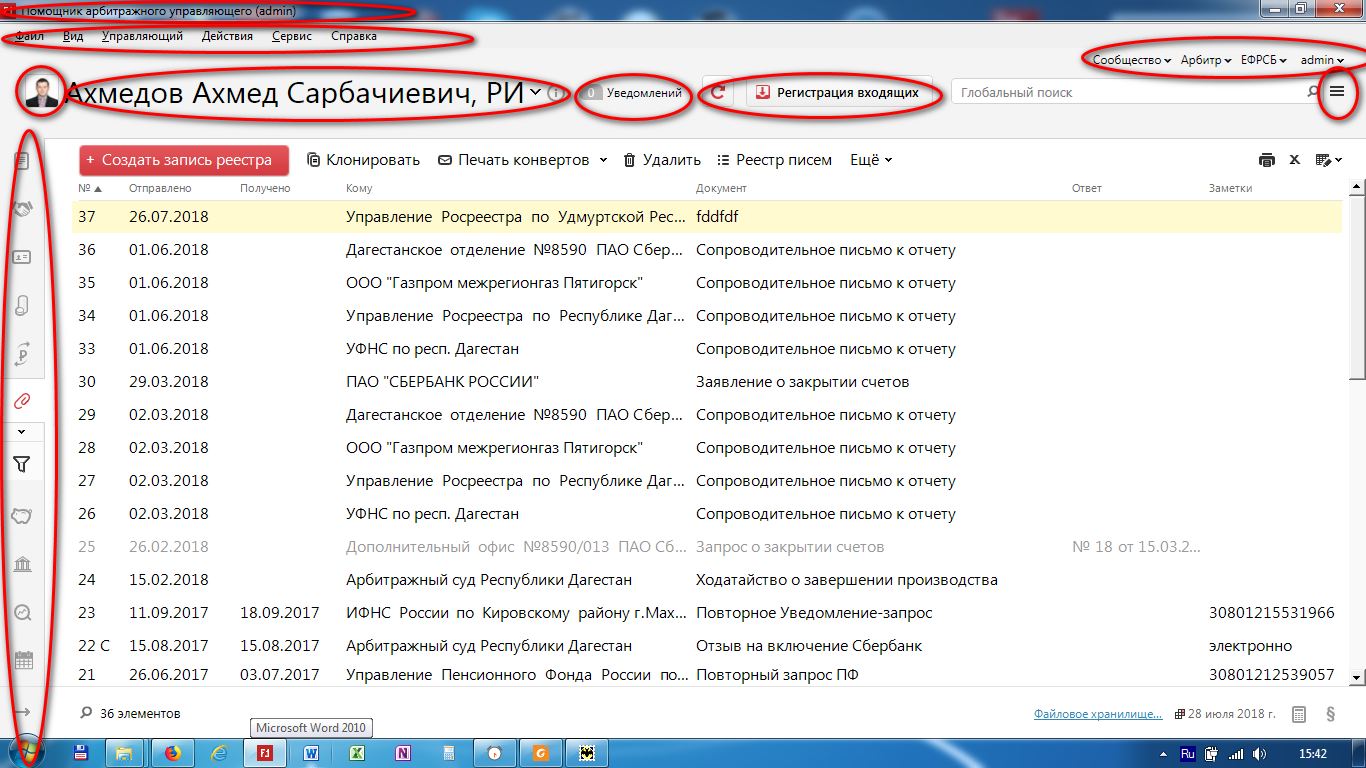
Task: Click the calendar icon in left sidebar
Action: click(x=22, y=660)
